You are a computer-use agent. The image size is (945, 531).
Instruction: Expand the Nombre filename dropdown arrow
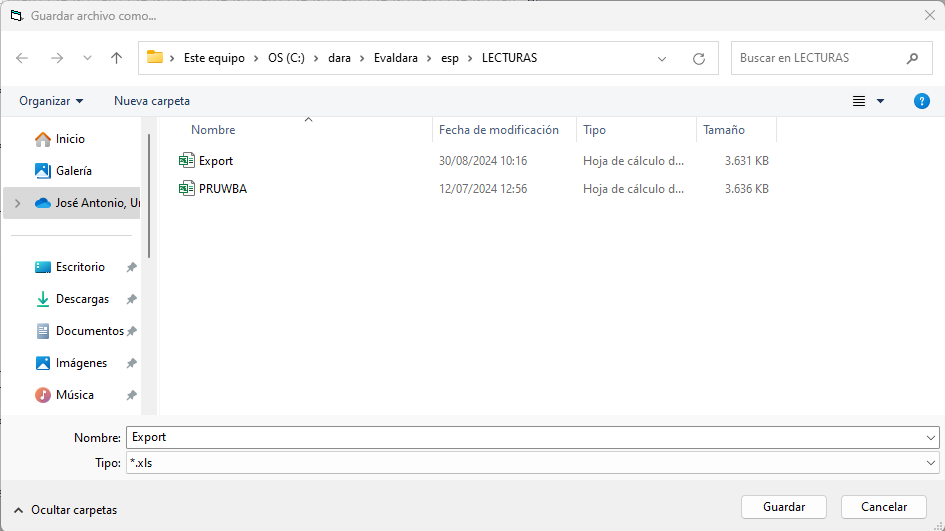[931, 438]
